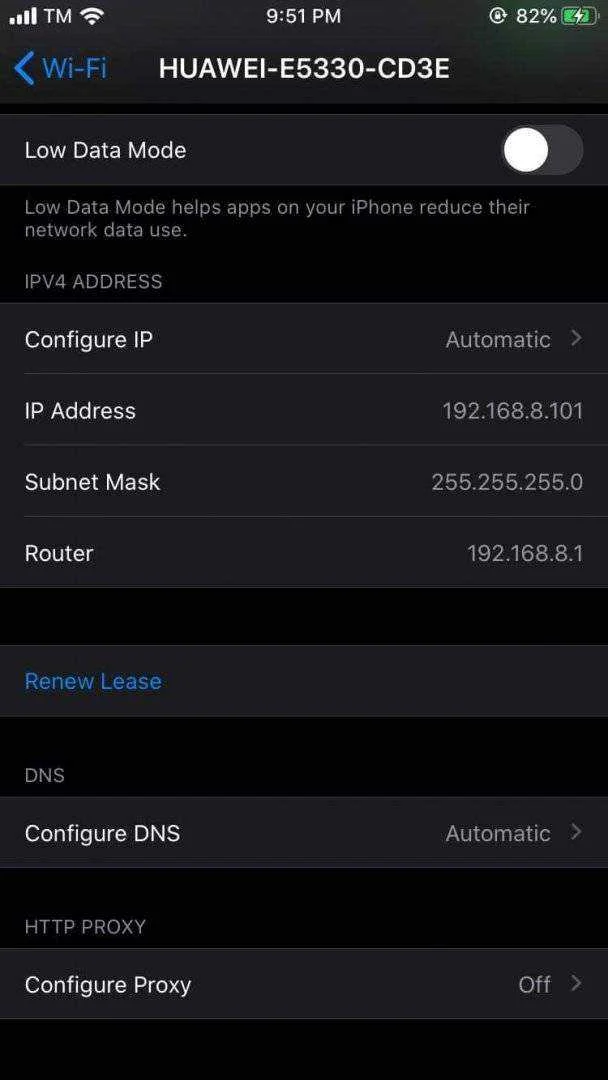Go back to Wi-Fi settings
Image resolution: width=608 pixels, height=1080 pixels.
61,69
